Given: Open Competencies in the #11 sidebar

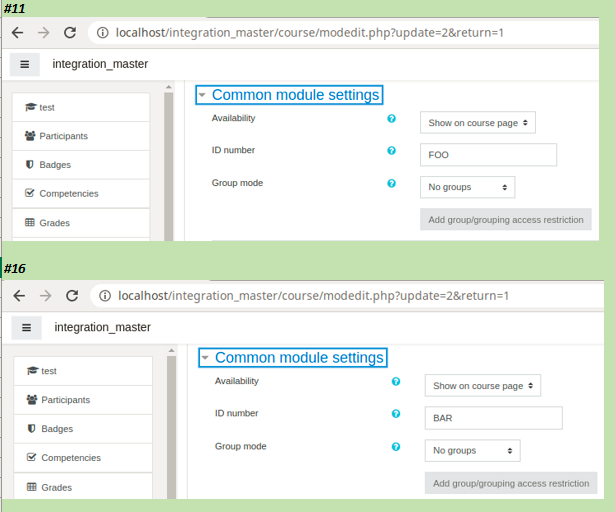Looking at the screenshot, I should pos(81,193).
